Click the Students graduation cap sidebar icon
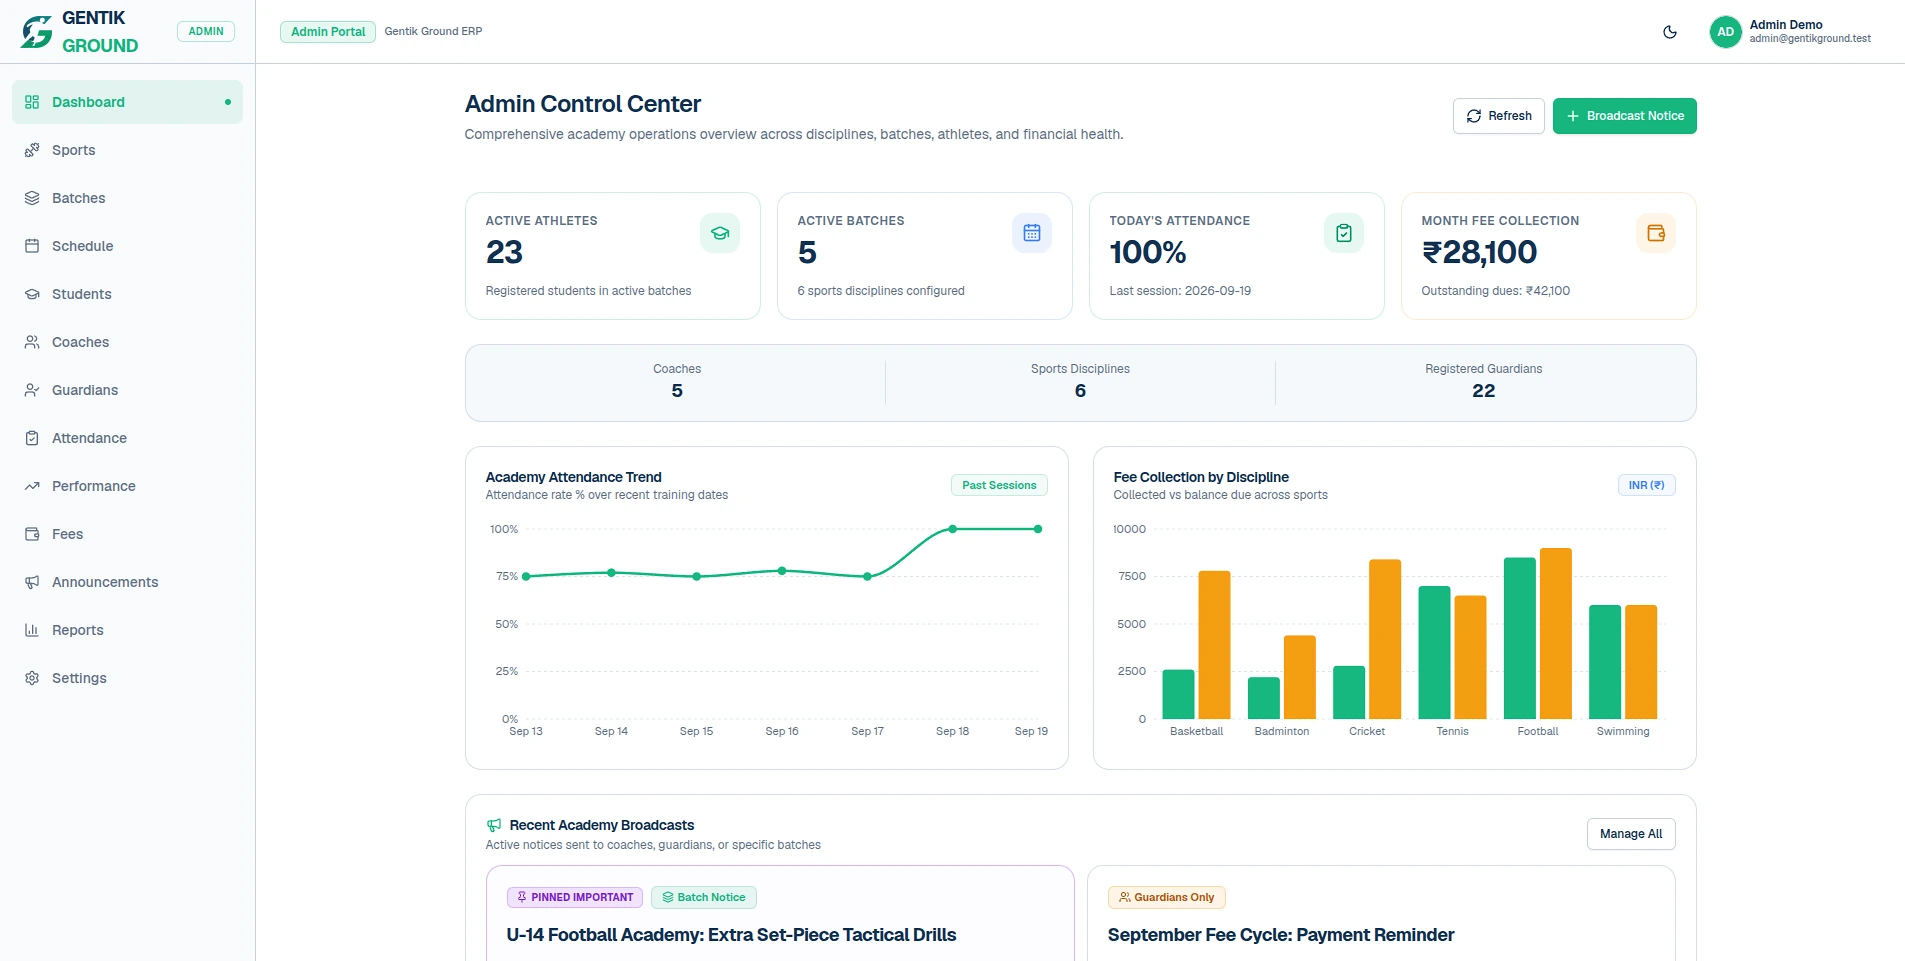Viewport: 1905px width, 961px height. pyautogui.click(x=32, y=294)
